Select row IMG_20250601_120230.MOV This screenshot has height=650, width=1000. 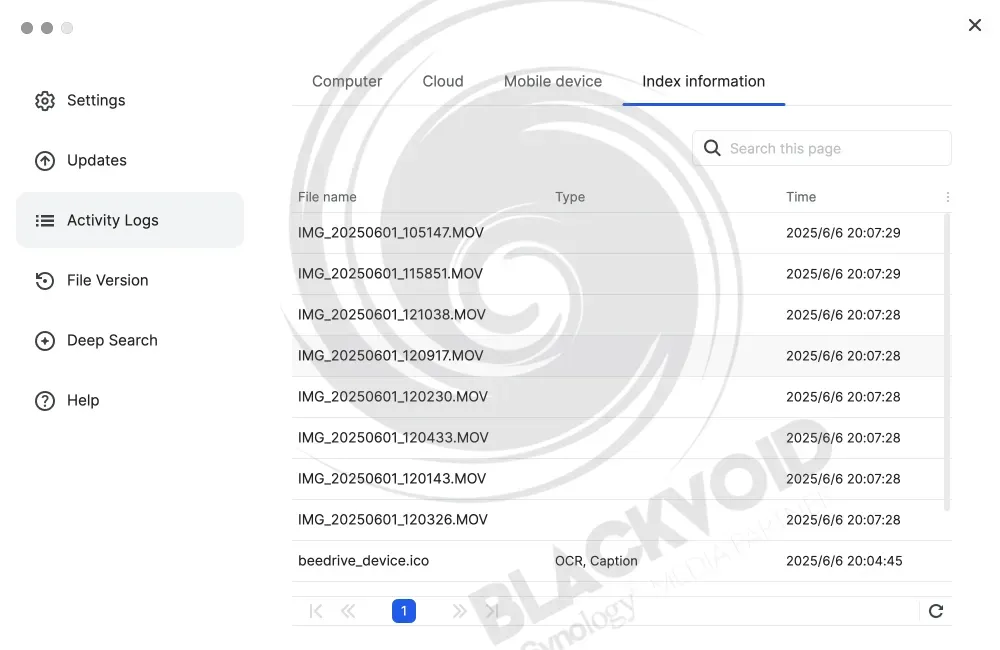click(x=622, y=397)
